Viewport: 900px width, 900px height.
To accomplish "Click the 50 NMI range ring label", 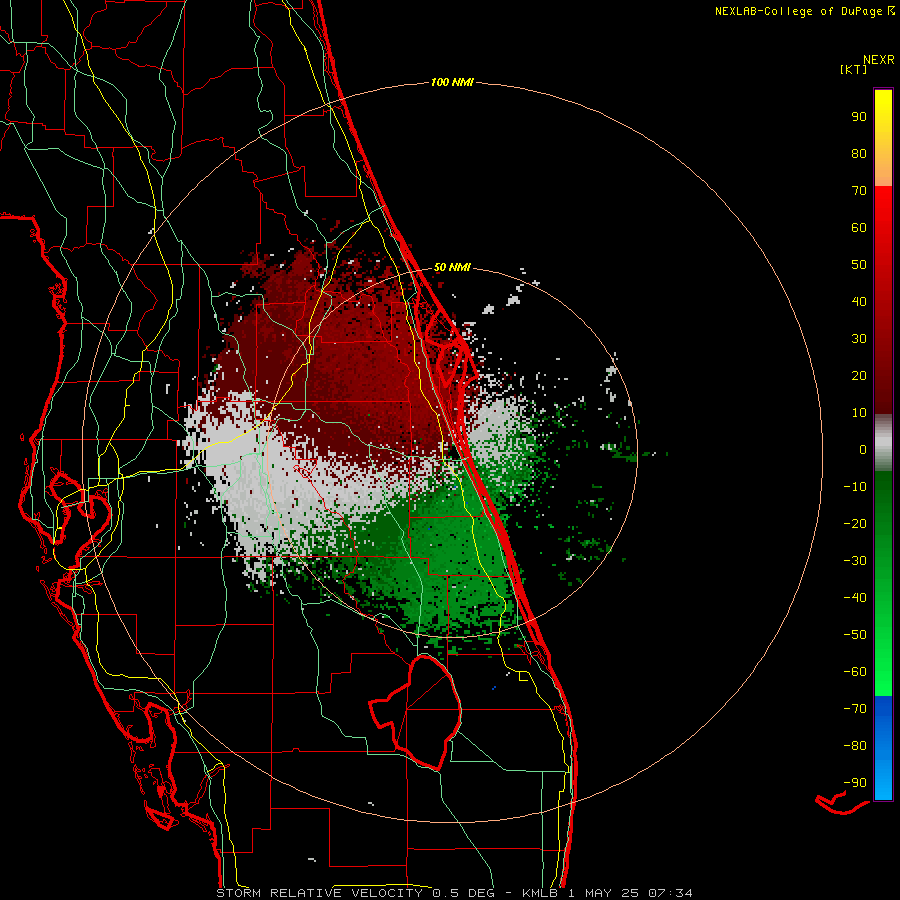I will point(452,267).
